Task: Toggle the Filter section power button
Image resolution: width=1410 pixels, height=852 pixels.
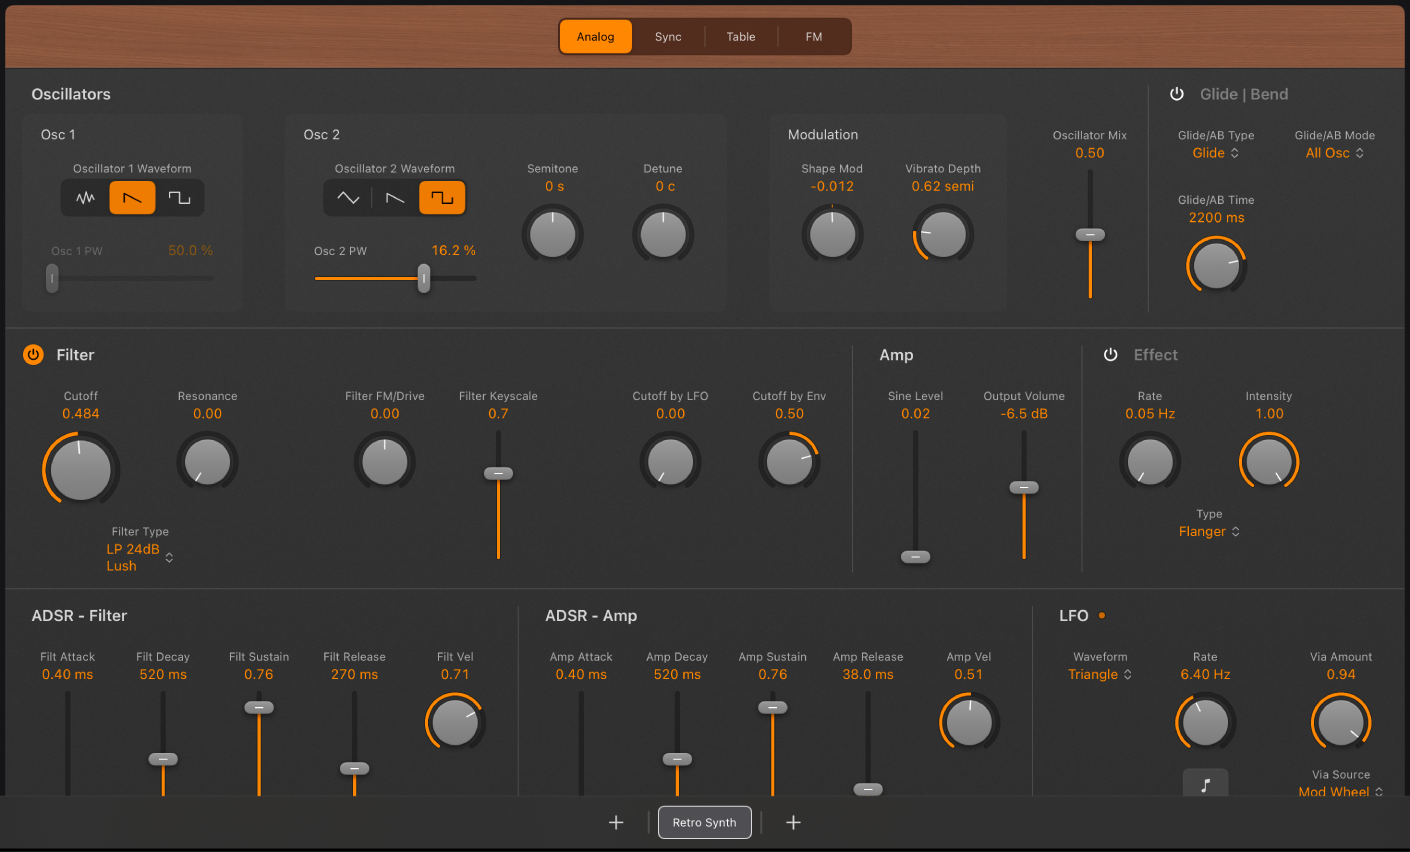Action: 32,354
